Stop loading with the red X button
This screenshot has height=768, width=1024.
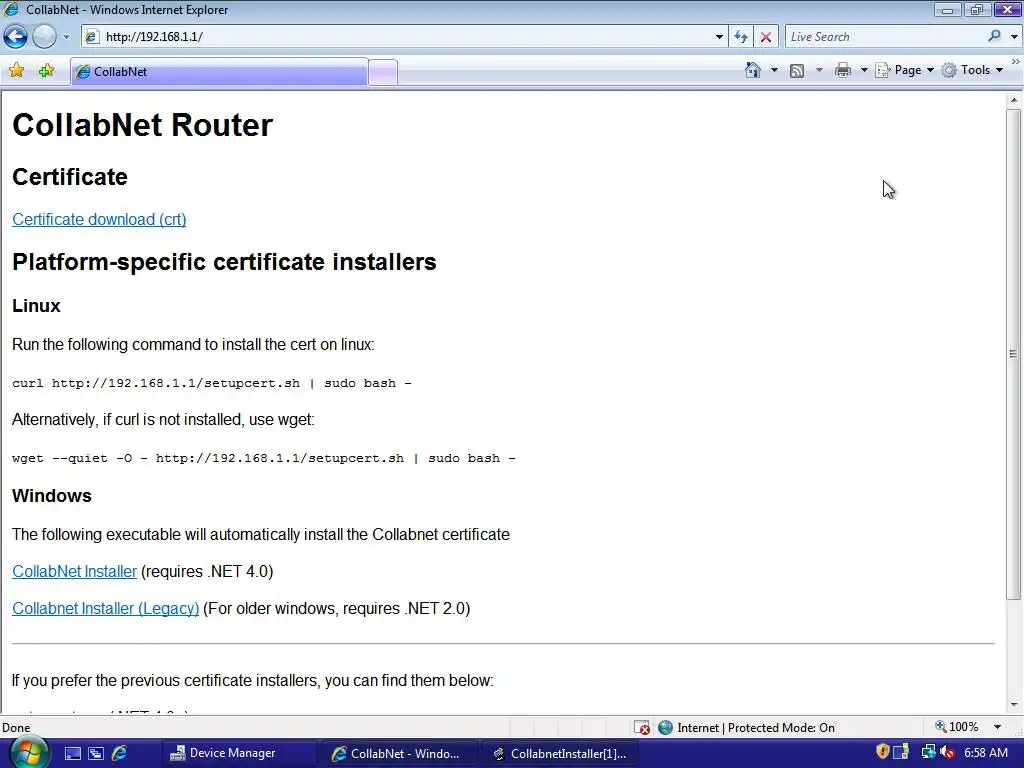[x=766, y=37]
